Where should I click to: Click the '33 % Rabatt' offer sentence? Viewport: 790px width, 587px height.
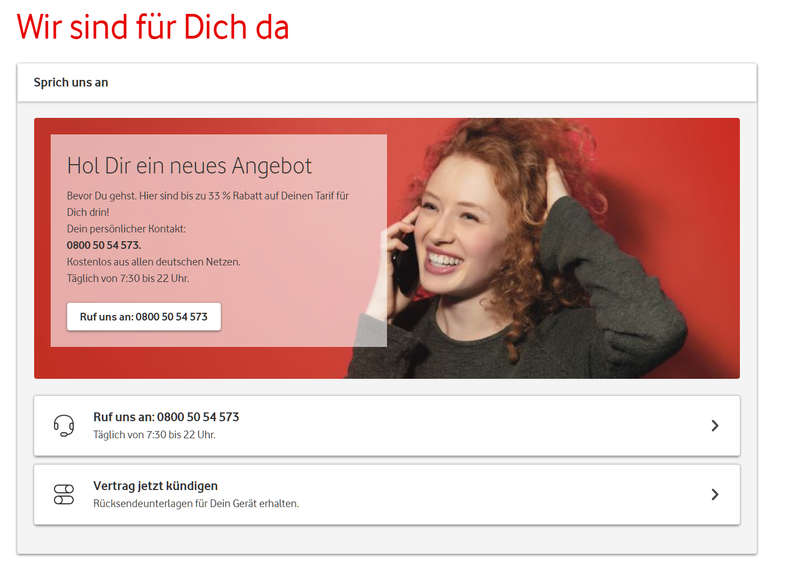click(x=208, y=204)
